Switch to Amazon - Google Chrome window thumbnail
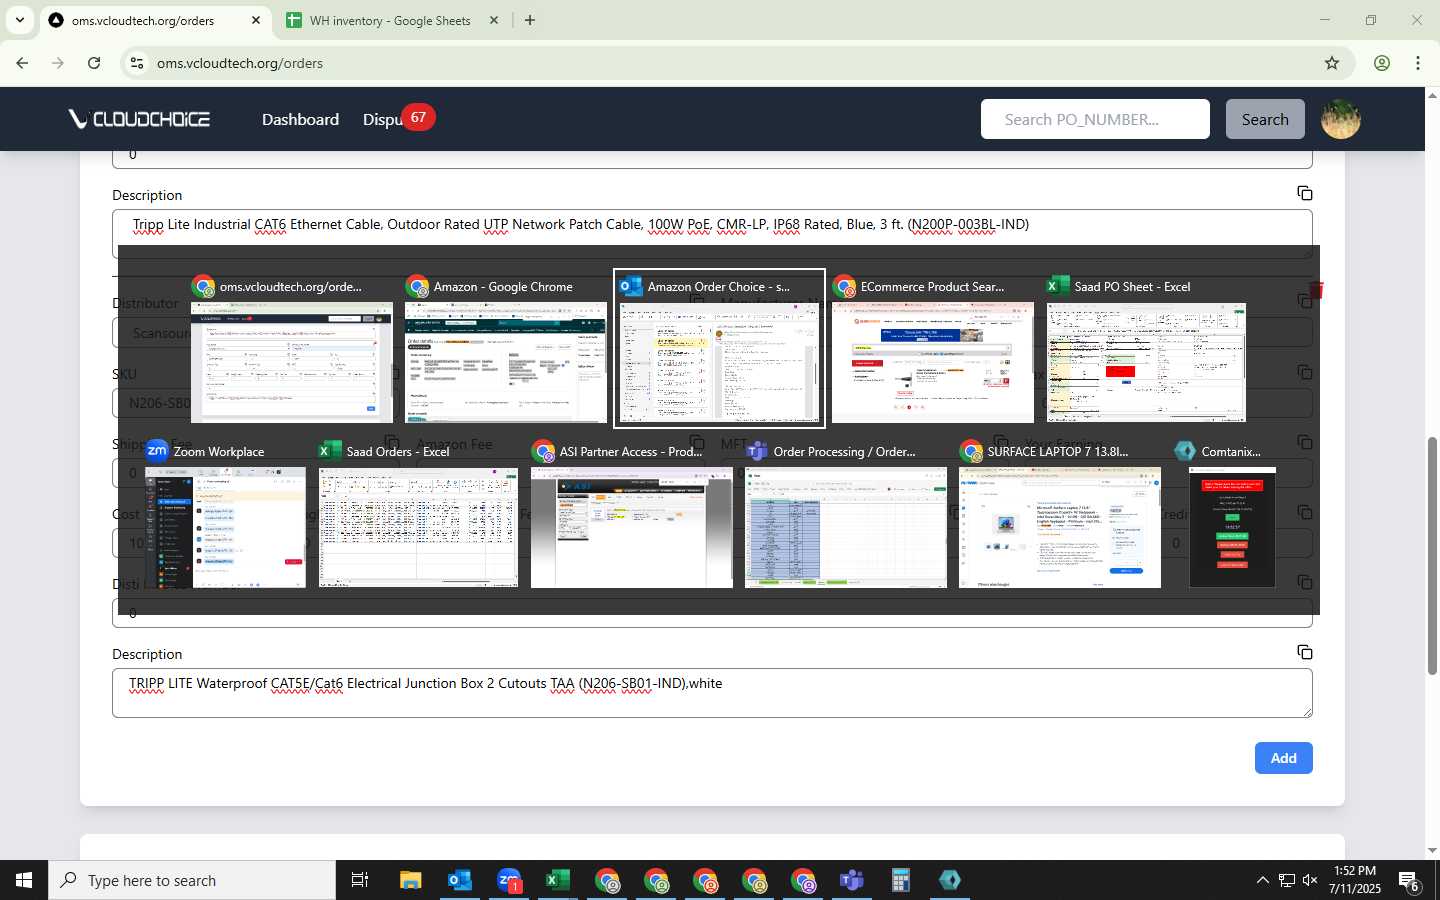The width and height of the screenshot is (1440, 900). 505,348
